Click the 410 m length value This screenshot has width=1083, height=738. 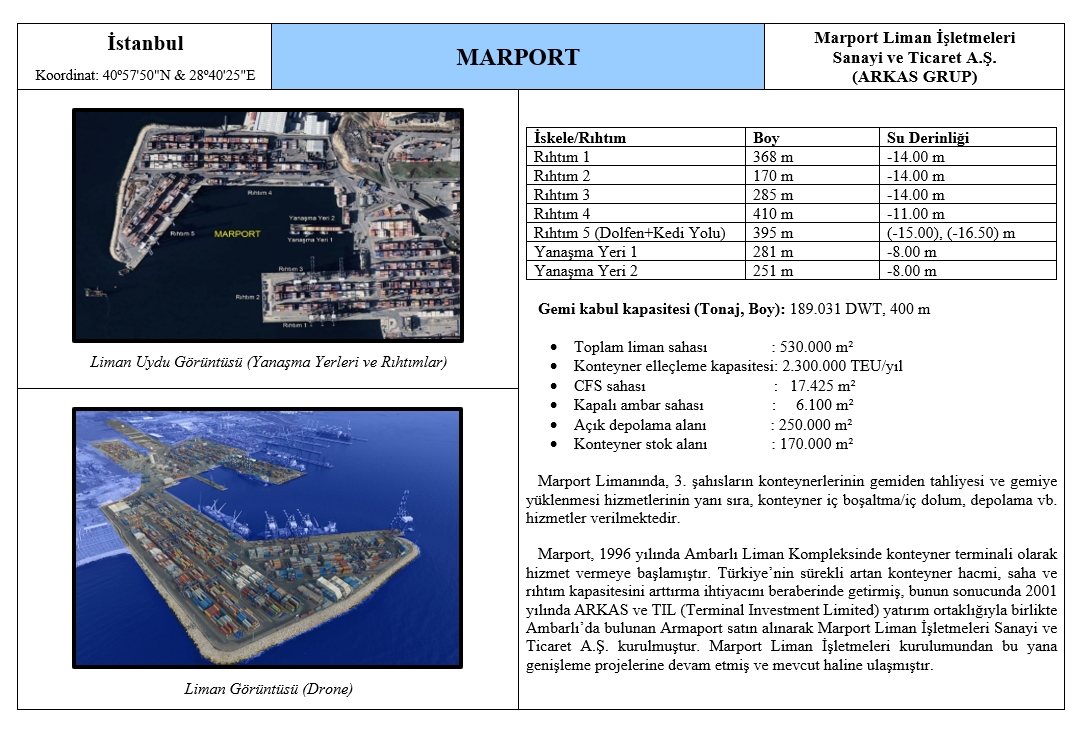point(773,214)
